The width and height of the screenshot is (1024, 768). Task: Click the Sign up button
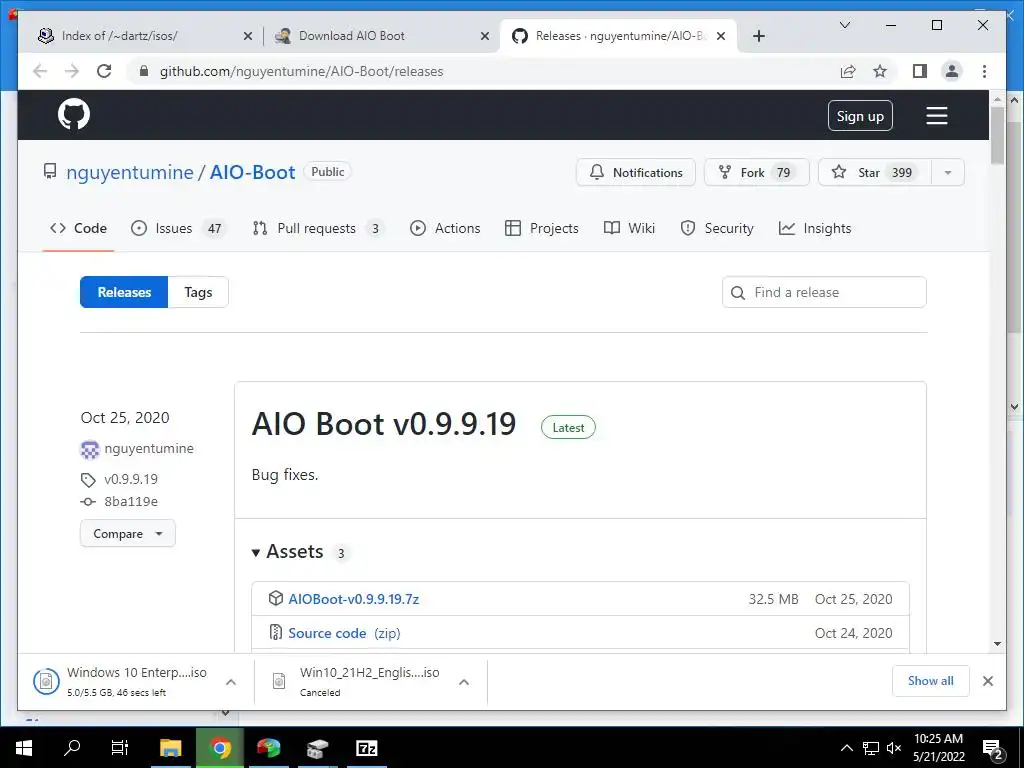[x=860, y=116]
